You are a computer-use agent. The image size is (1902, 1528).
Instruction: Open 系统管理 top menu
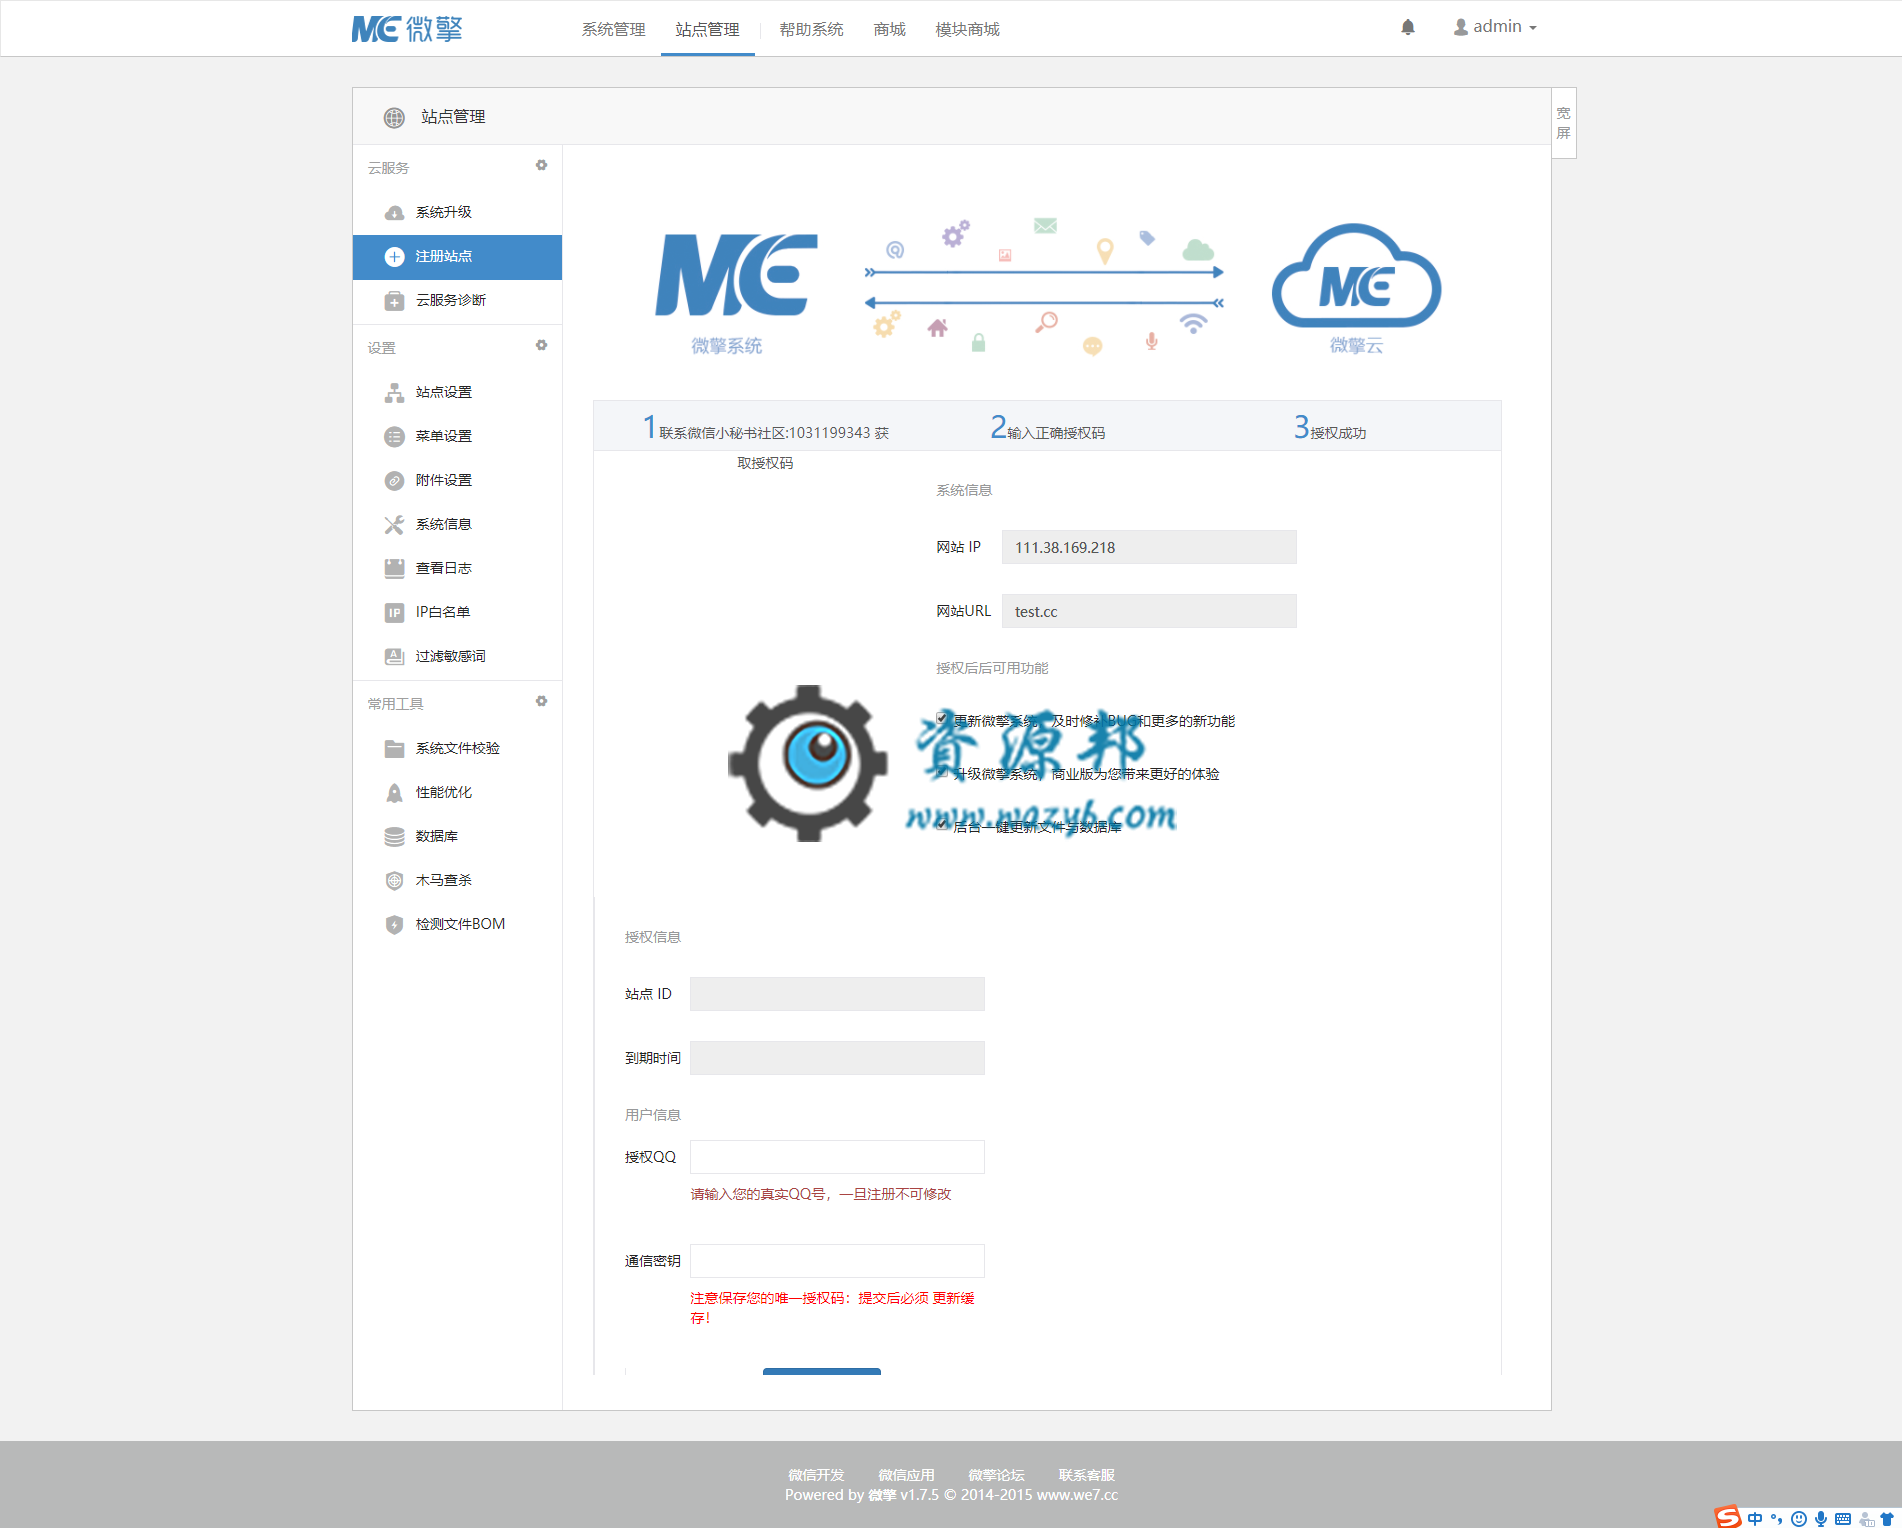click(x=614, y=29)
